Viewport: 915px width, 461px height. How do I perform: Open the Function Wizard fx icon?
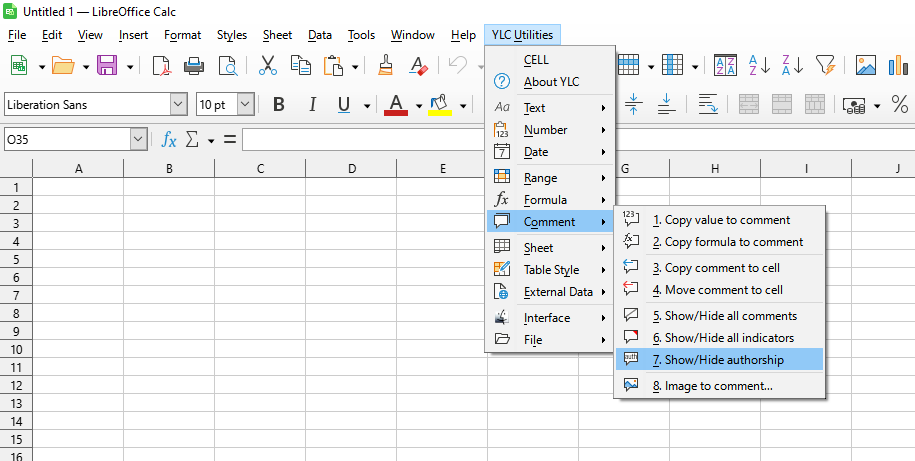pos(169,139)
